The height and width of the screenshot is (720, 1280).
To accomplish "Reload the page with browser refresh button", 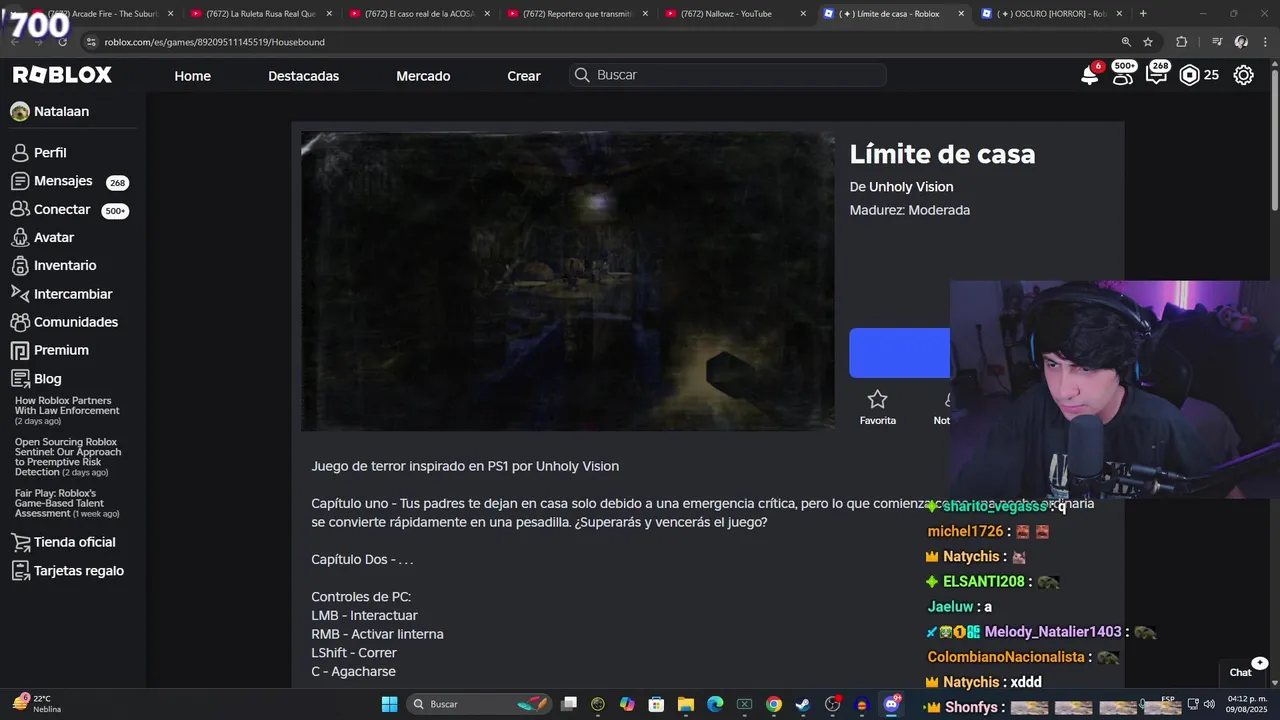I will pos(62,42).
